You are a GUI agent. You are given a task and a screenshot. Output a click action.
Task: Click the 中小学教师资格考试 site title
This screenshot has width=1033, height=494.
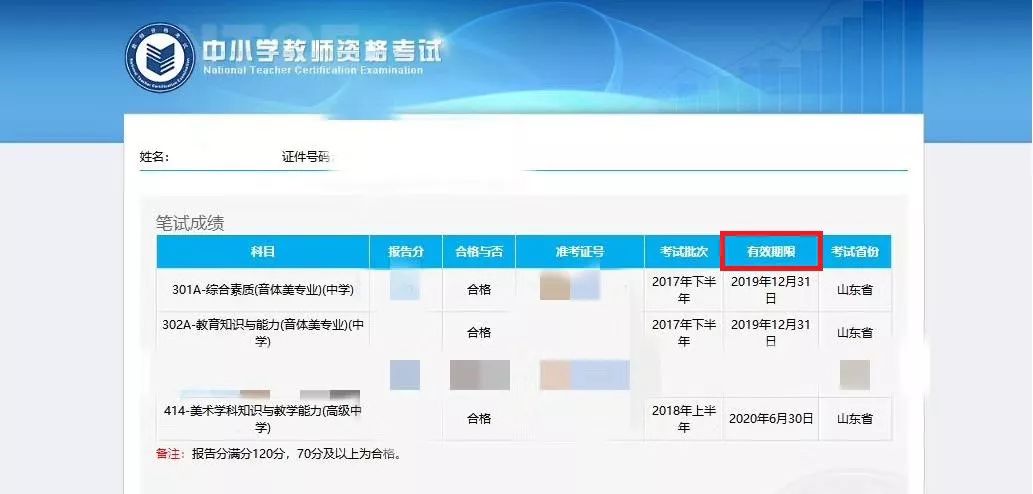pos(322,50)
